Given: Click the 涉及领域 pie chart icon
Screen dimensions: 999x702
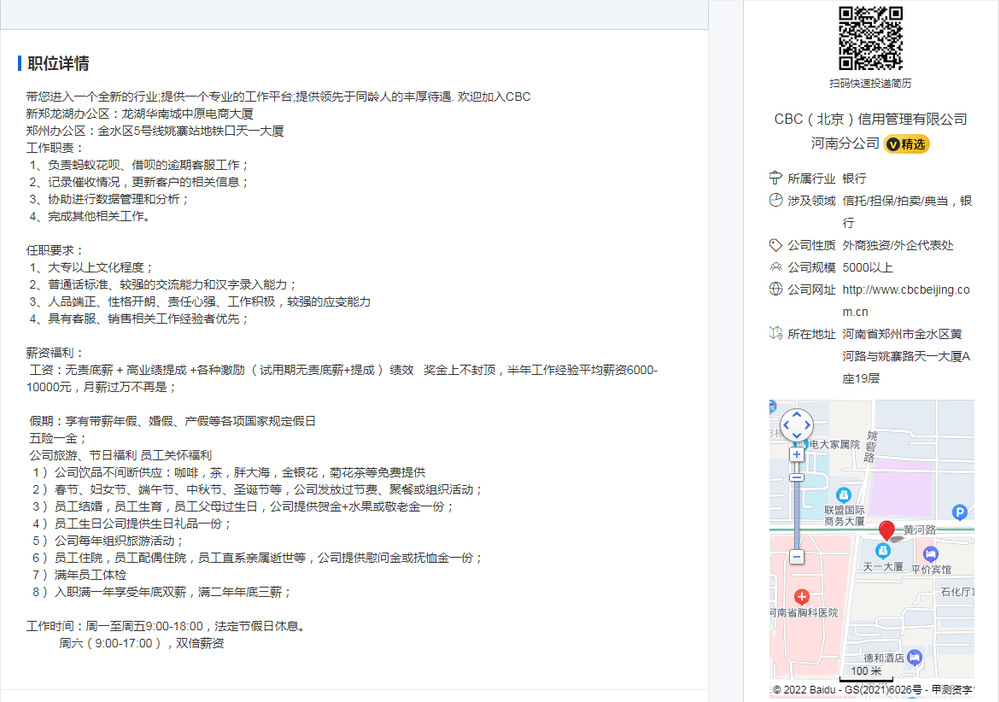Looking at the screenshot, I should (x=775, y=200).
